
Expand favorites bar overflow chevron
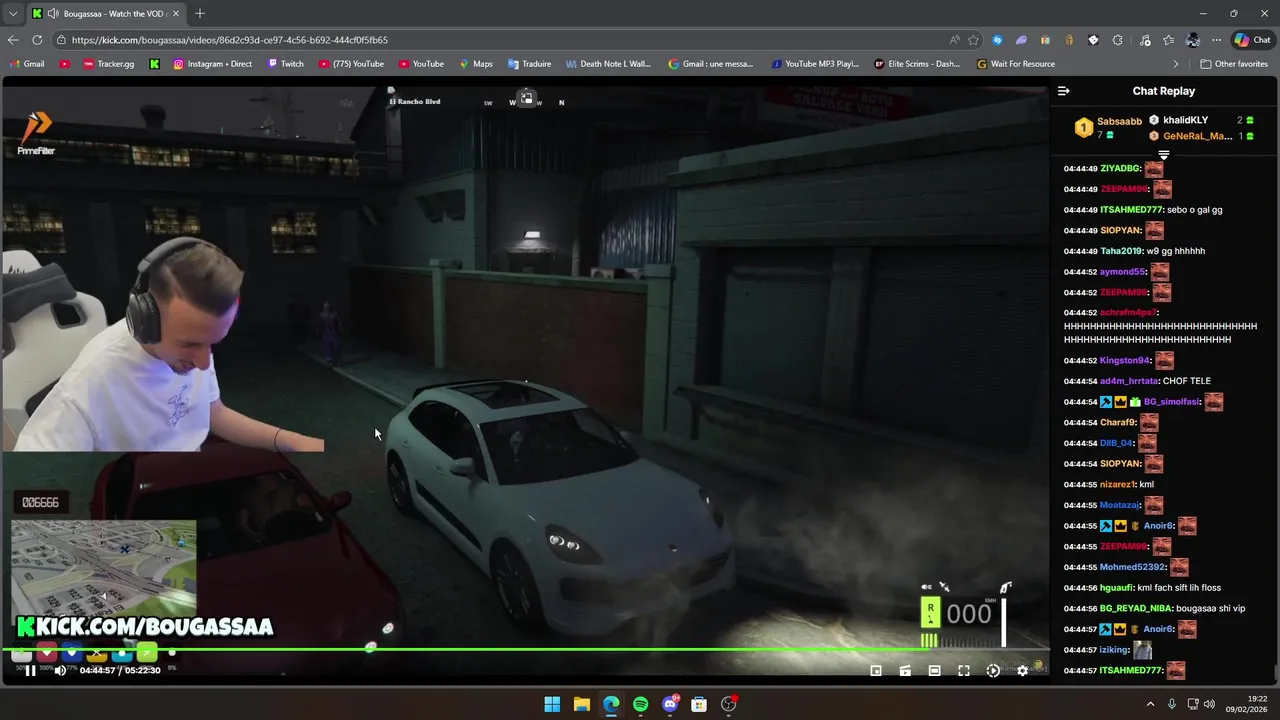tap(1176, 64)
